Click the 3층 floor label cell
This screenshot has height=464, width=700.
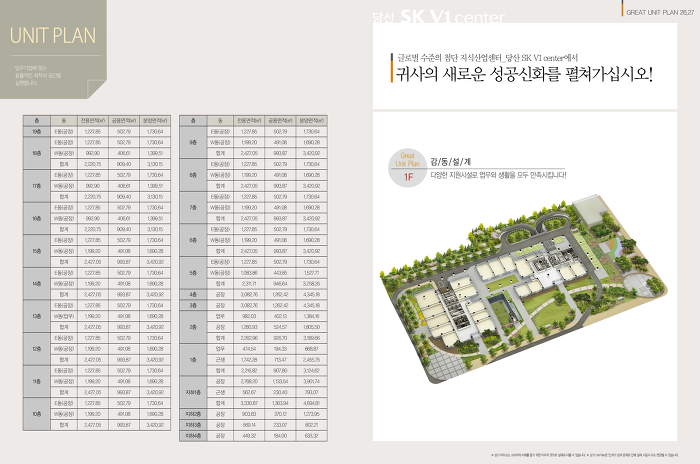click(x=193, y=305)
